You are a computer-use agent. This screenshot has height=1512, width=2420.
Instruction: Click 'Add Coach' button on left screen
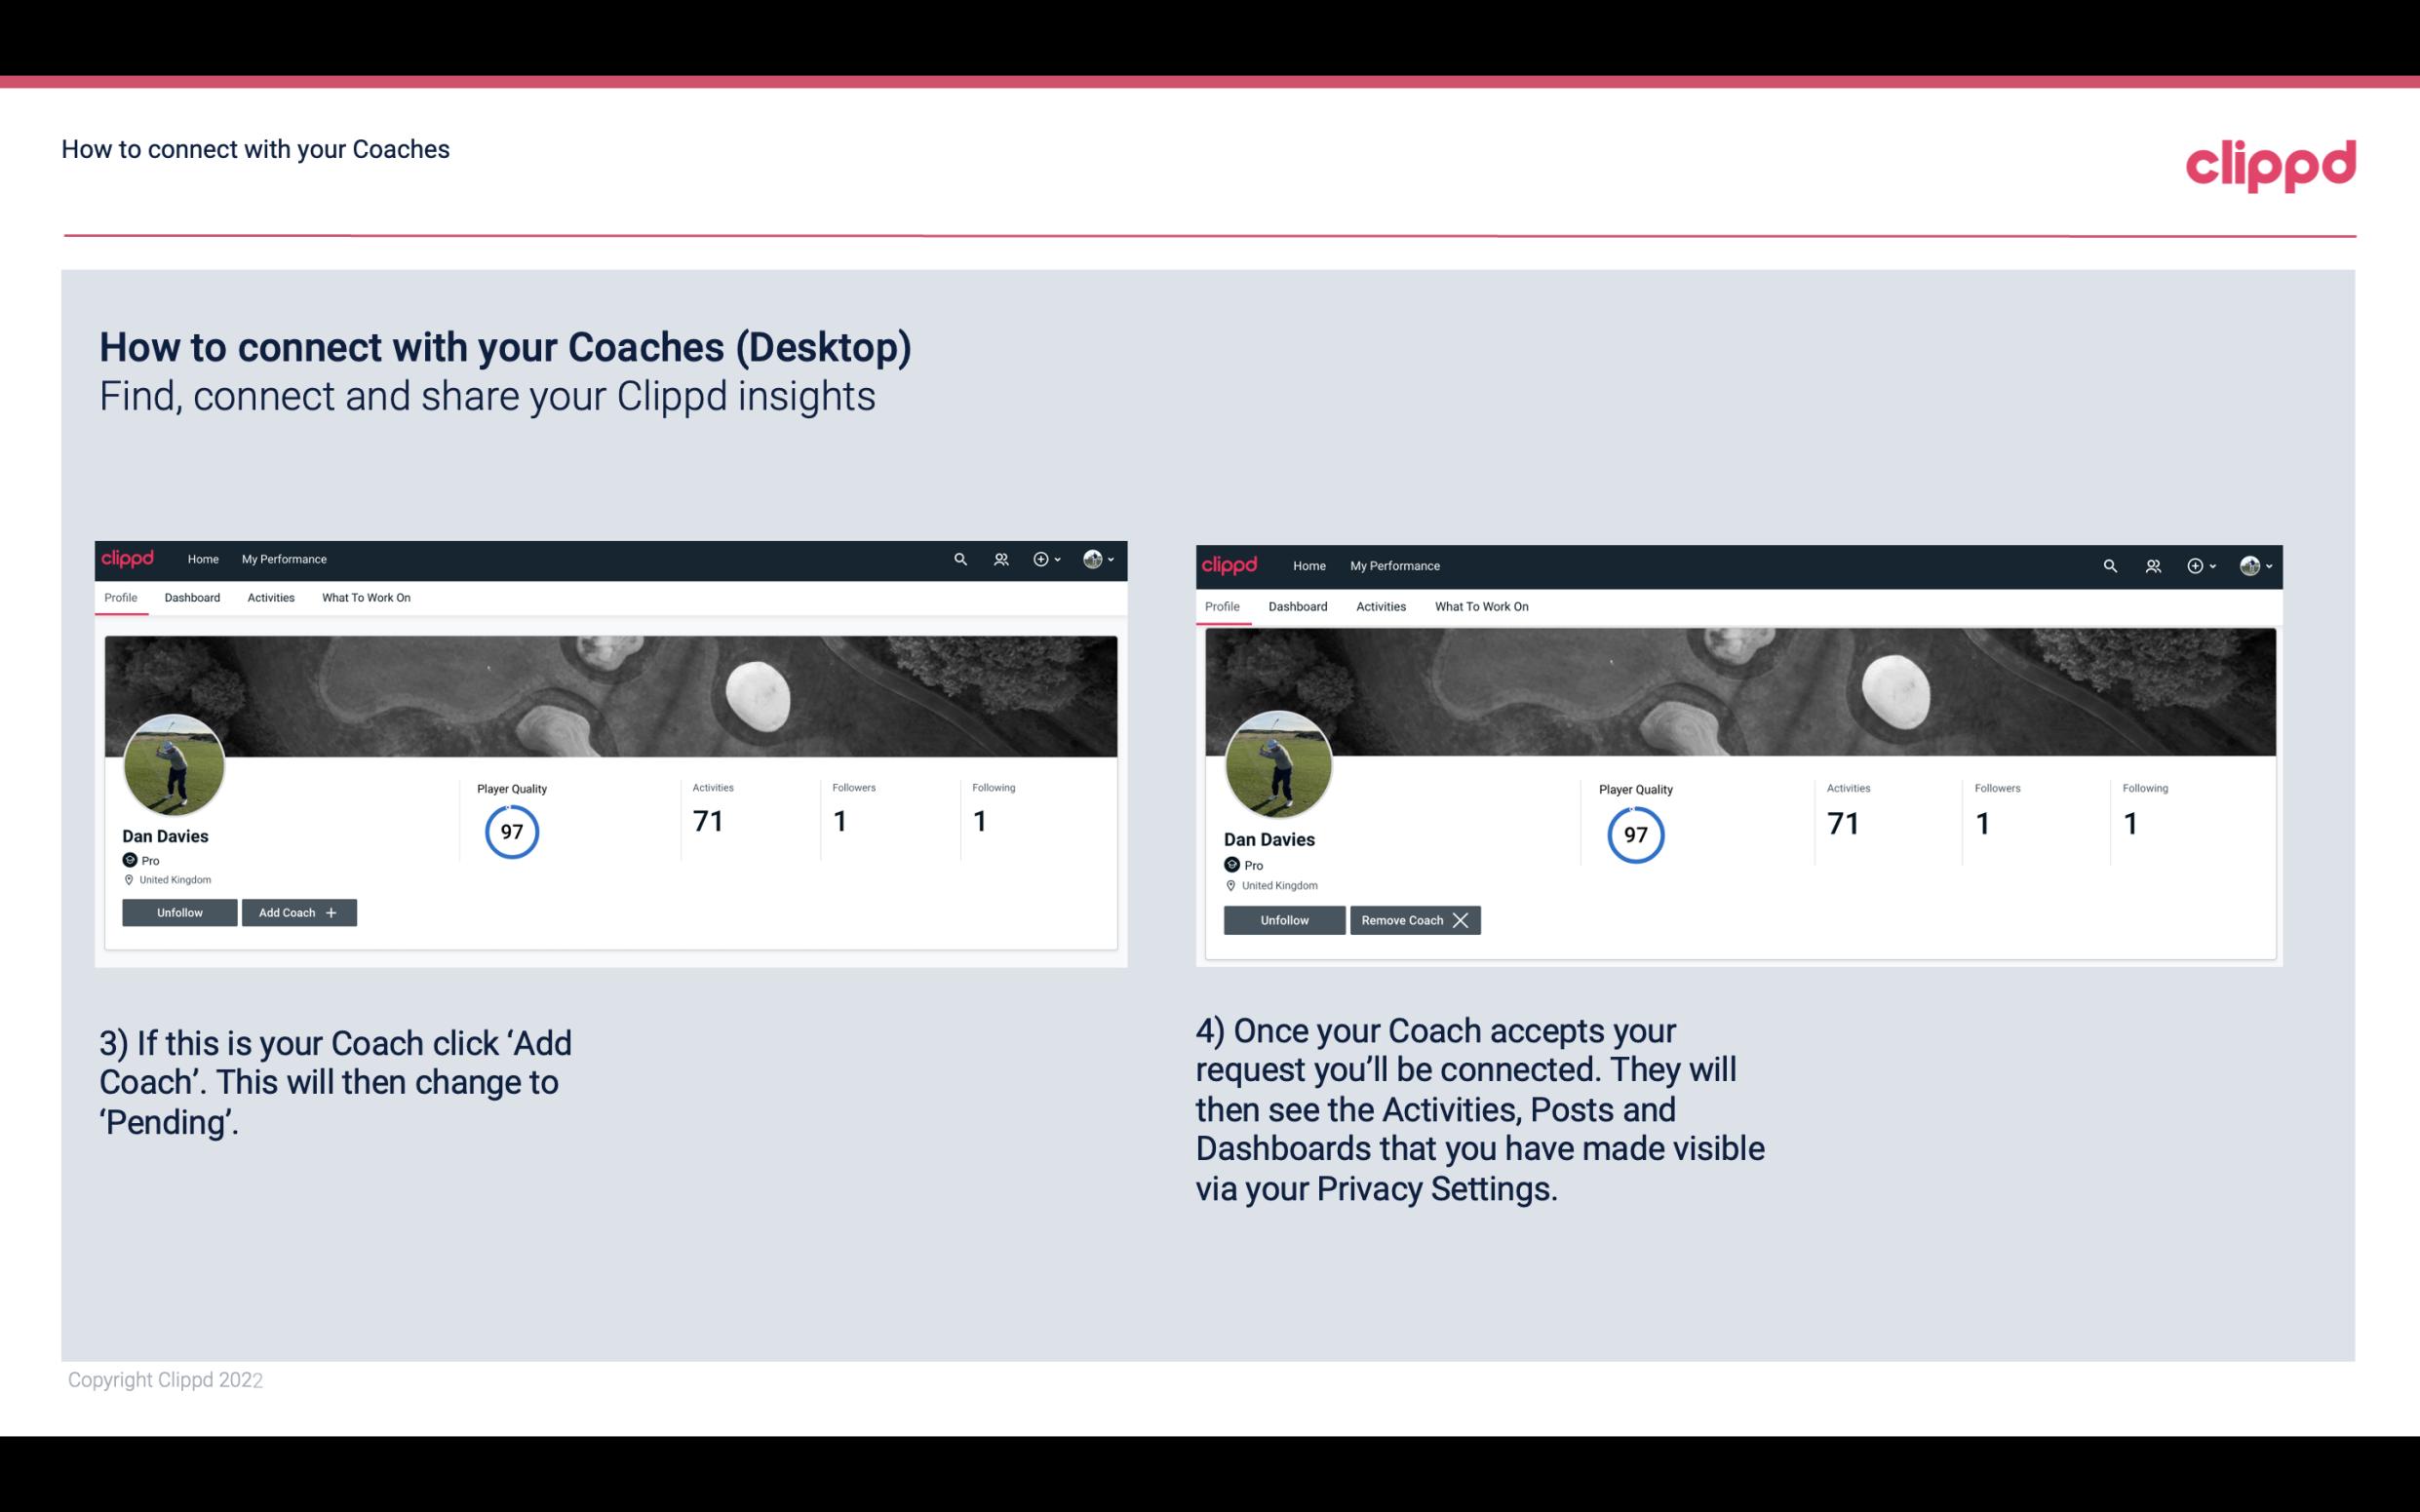coord(296,911)
